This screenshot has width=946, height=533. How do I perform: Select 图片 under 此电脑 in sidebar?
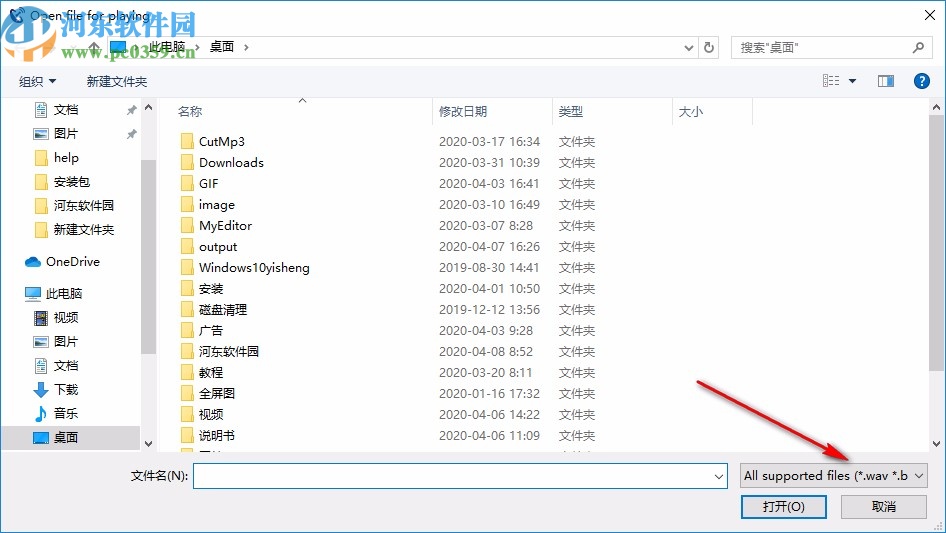tap(66, 342)
